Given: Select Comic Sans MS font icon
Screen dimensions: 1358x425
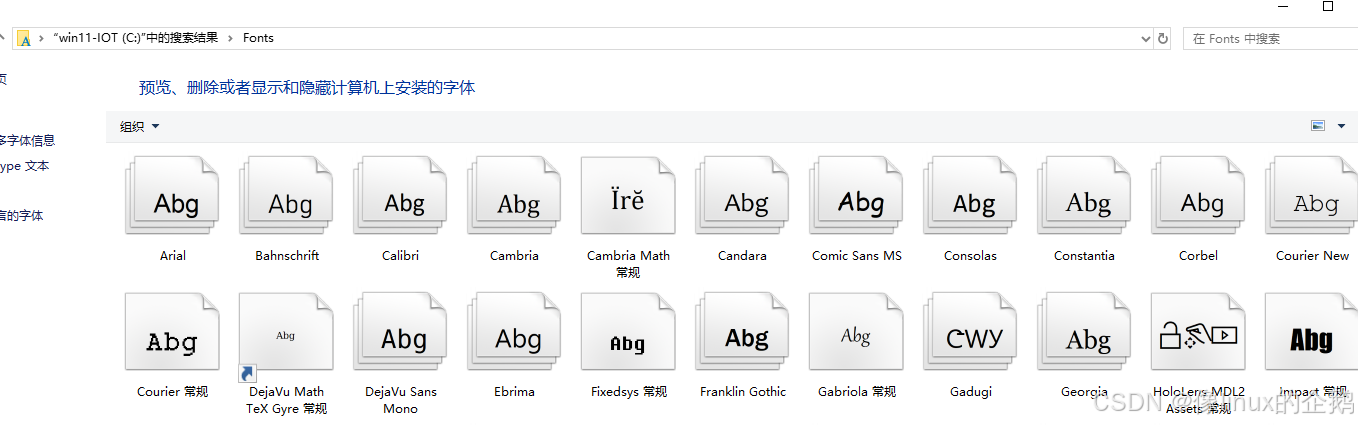Looking at the screenshot, I should click(x=857, y=196).
